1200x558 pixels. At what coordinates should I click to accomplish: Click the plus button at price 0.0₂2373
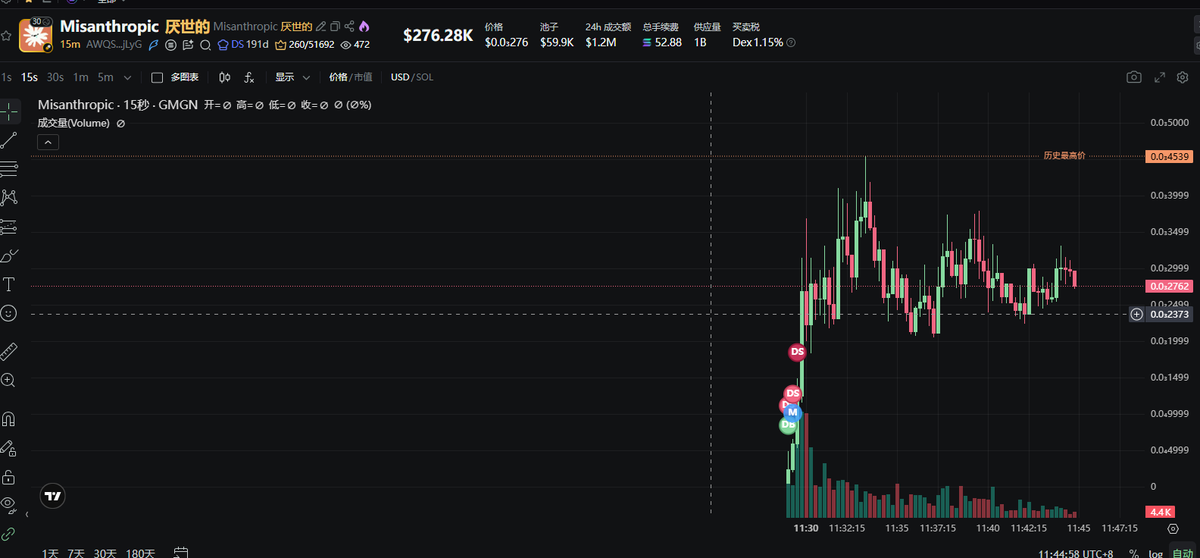coord(1136,314)
